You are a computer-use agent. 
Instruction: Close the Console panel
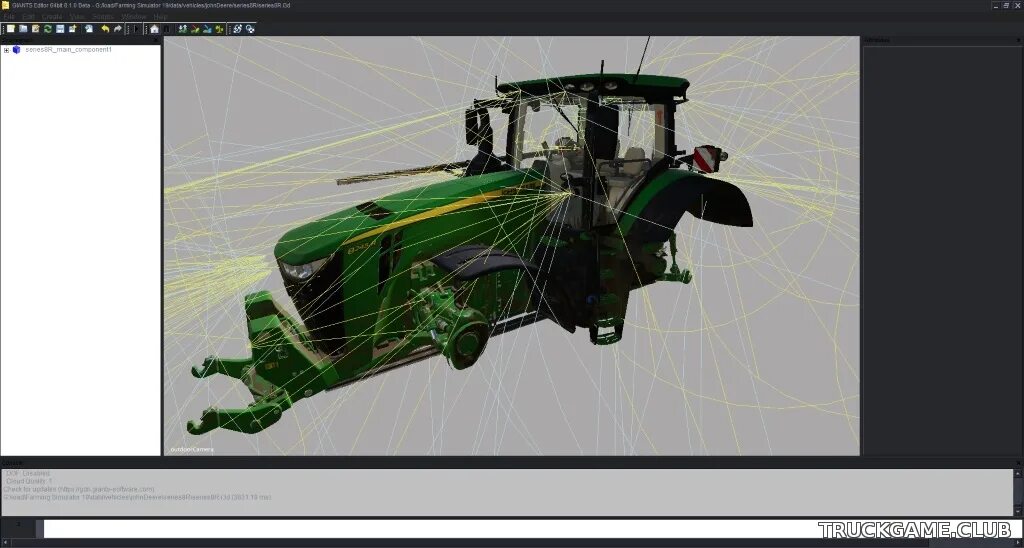(x=1018, y=462)
